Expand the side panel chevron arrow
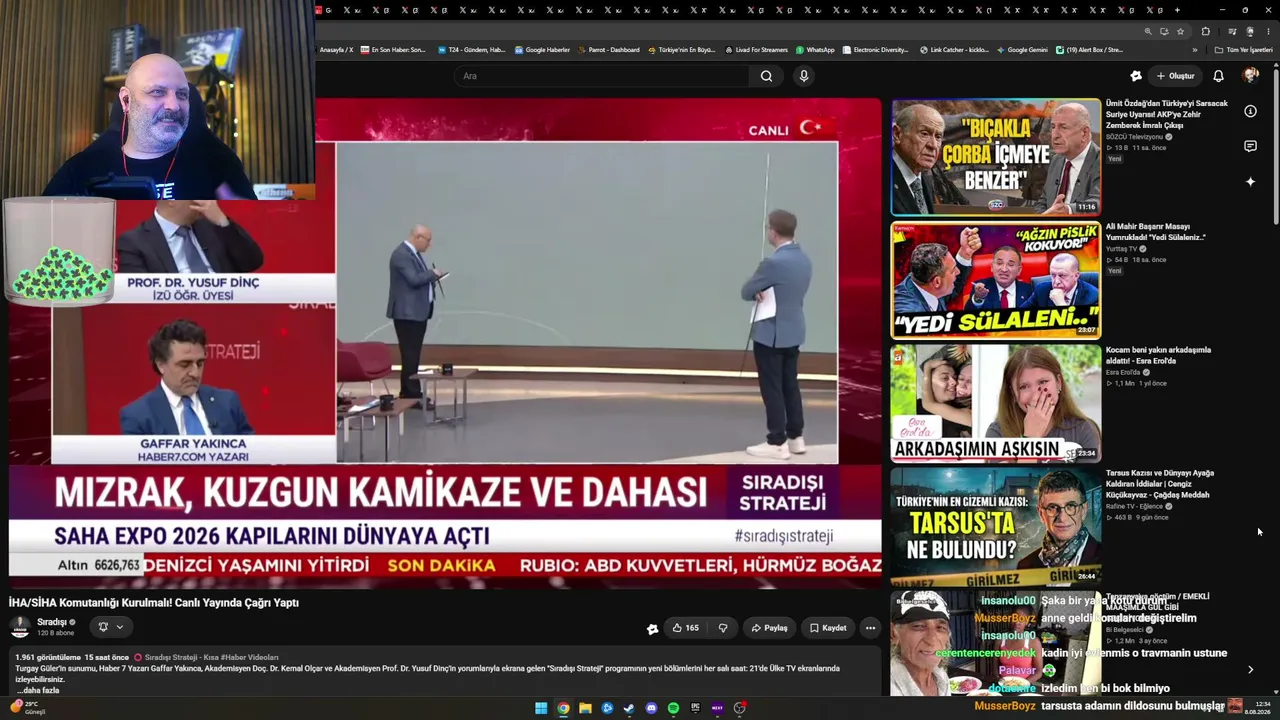The width and height of the screenshot is (1280, 720). pyautogui.click(x=1250, y=670)
